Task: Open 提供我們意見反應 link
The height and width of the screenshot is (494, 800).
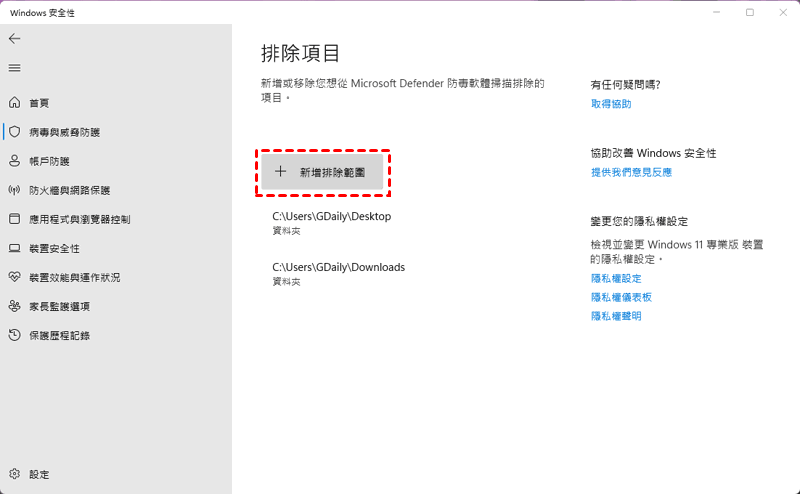Action: coord(631,172)
